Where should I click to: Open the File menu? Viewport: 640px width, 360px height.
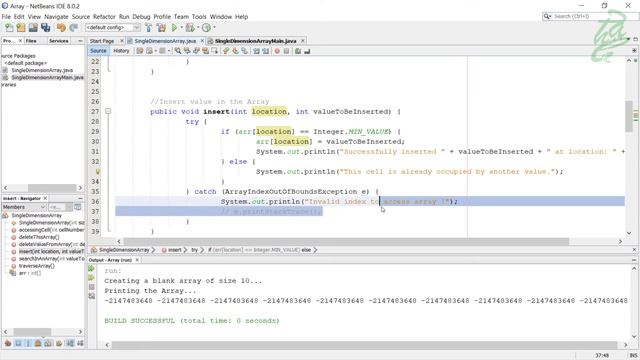tap(6, 17)
